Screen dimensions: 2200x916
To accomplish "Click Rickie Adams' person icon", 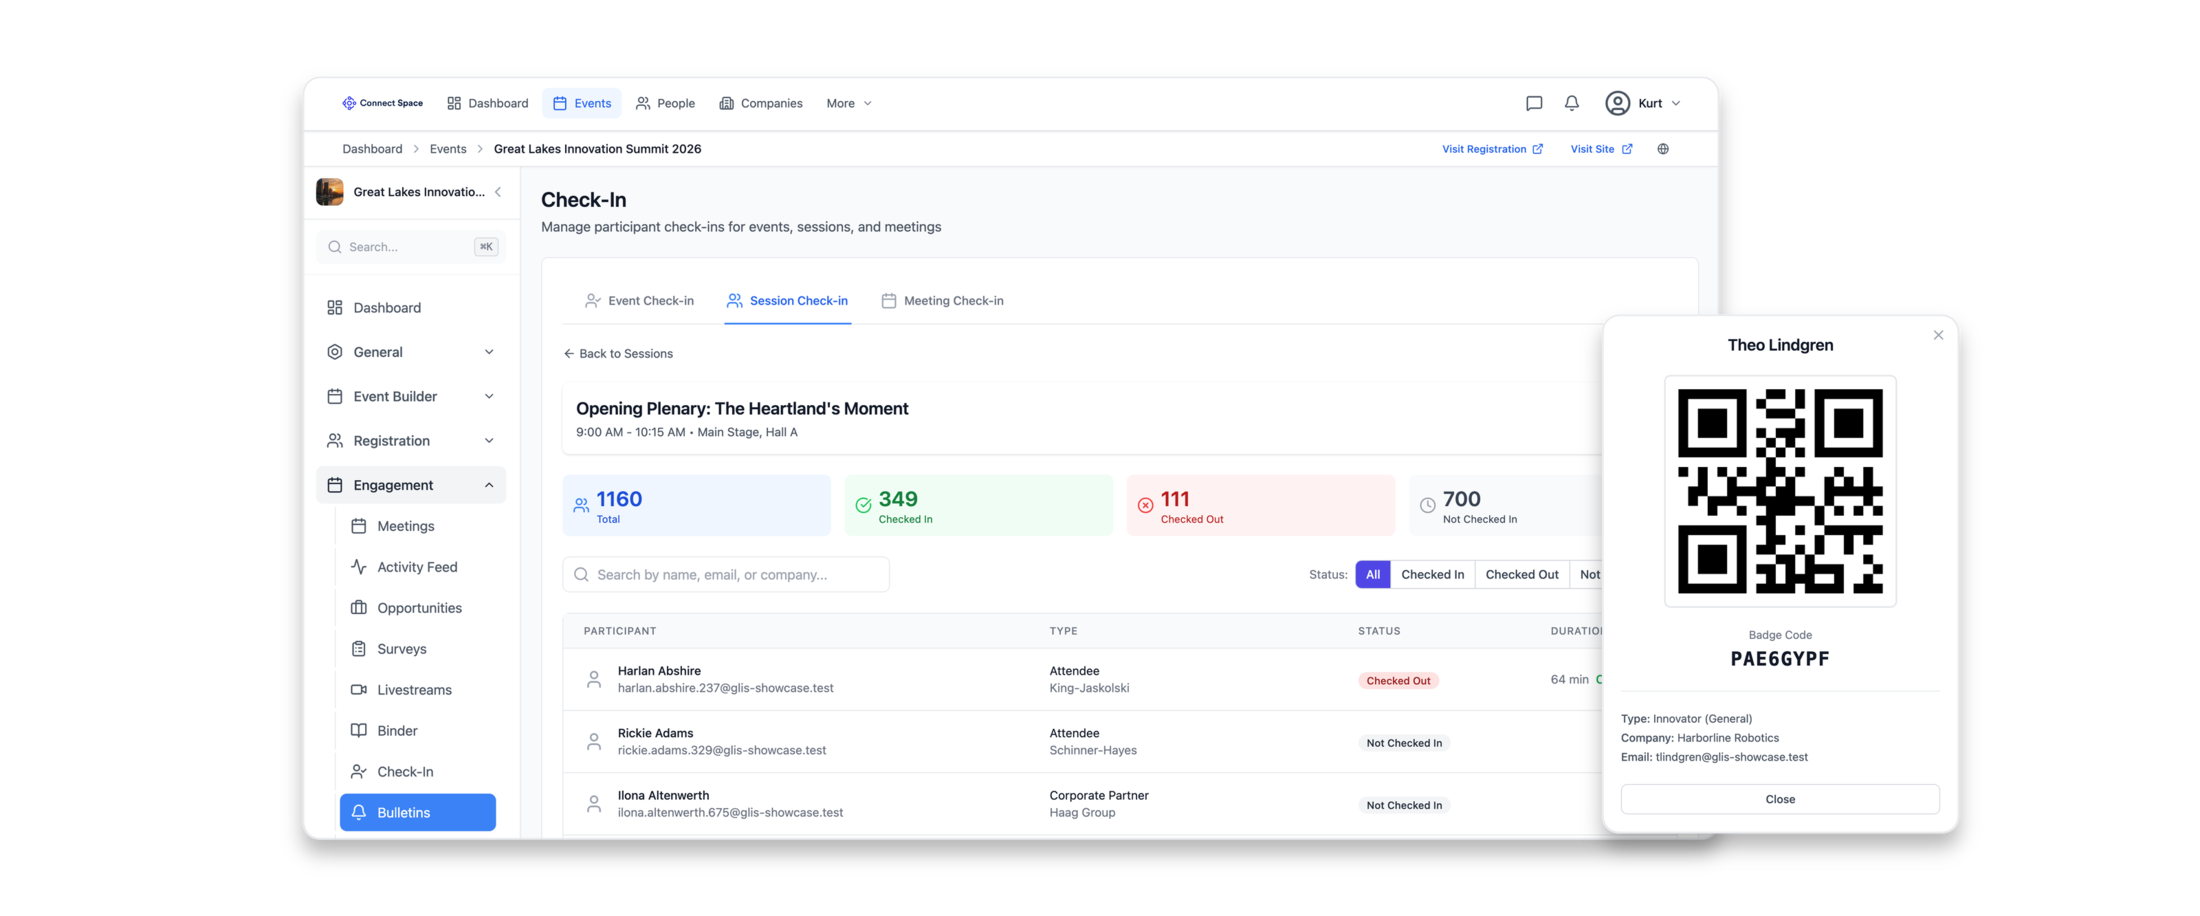I will (594, 741).
